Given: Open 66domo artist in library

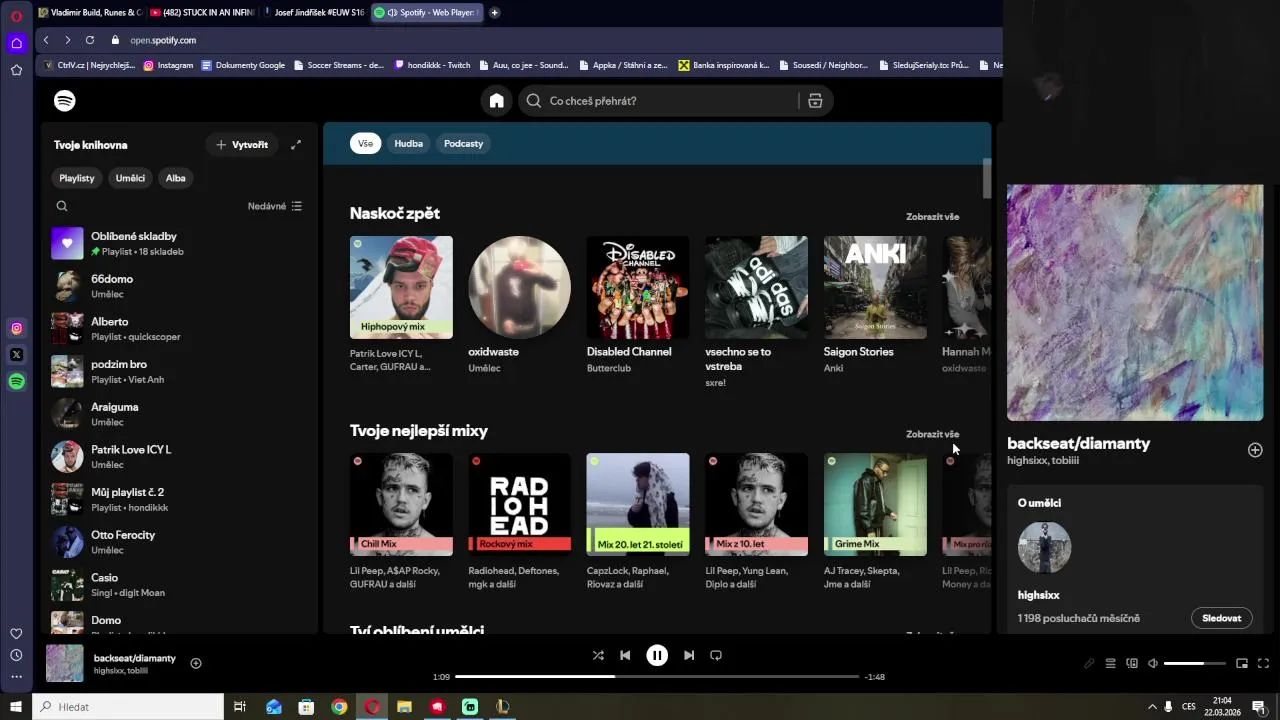Looking at the screenshot, I should 180,286.
